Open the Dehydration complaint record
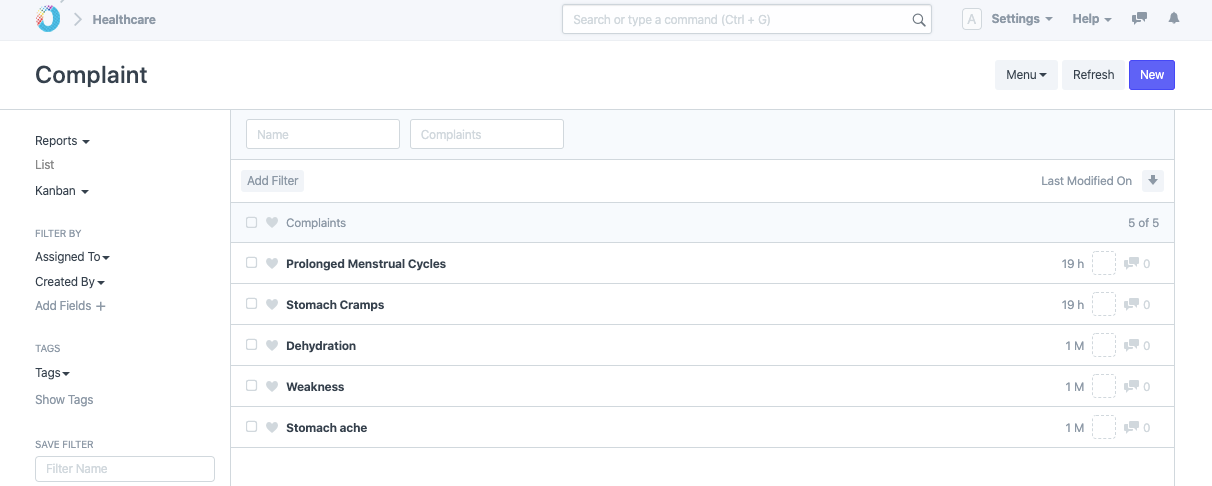The height and width of the screenshot is (486, 1212). [321, 346]
